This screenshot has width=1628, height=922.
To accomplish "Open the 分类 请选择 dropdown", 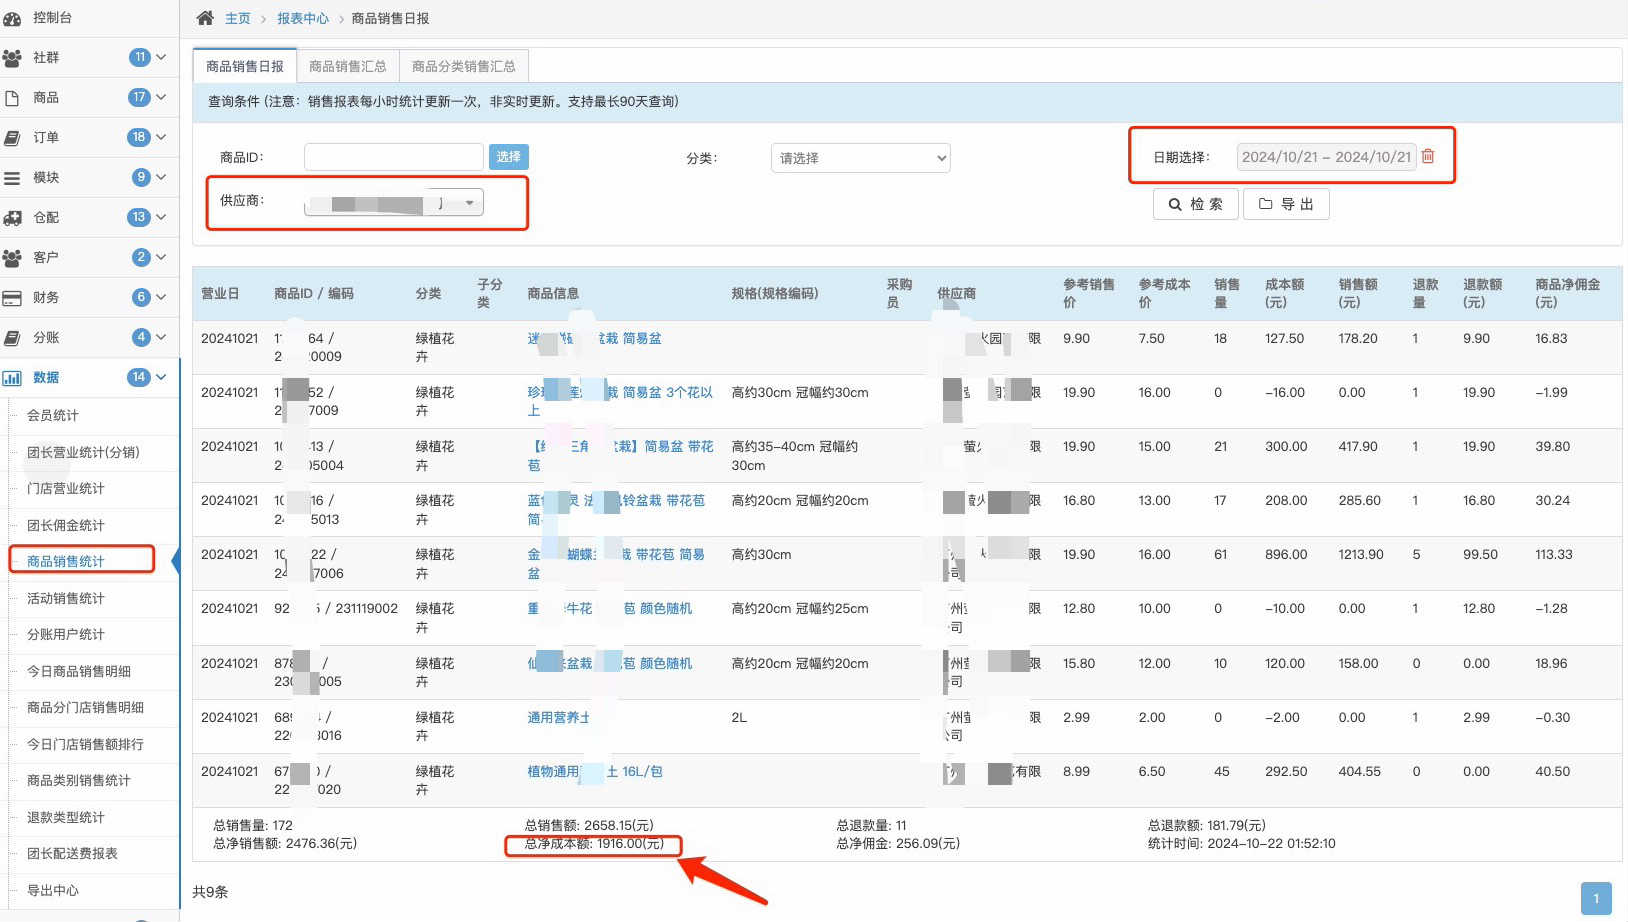I will pyautogui.click(x=860, y=158).
